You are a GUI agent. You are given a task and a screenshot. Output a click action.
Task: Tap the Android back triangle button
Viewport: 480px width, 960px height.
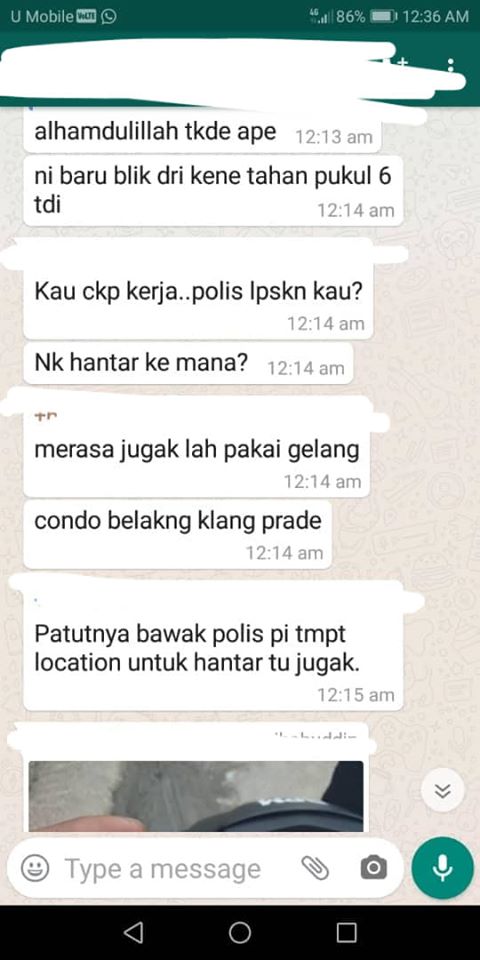coord(133,932)
